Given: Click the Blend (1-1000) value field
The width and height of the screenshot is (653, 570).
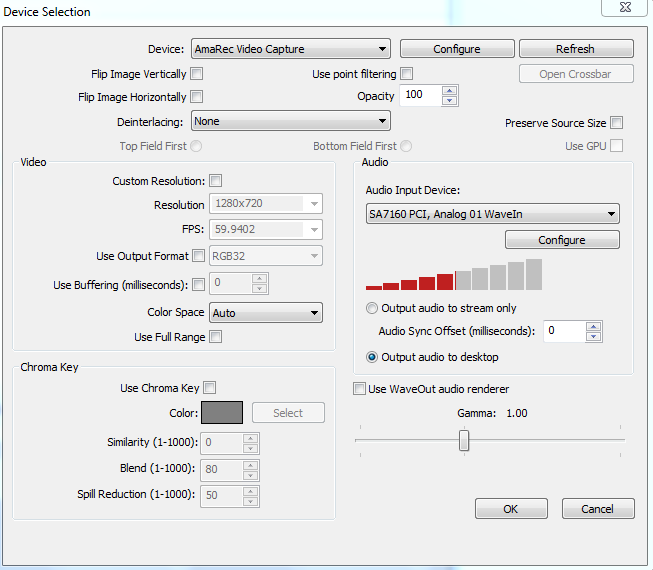Looking at the screenshot, I should tap(221, 470).
